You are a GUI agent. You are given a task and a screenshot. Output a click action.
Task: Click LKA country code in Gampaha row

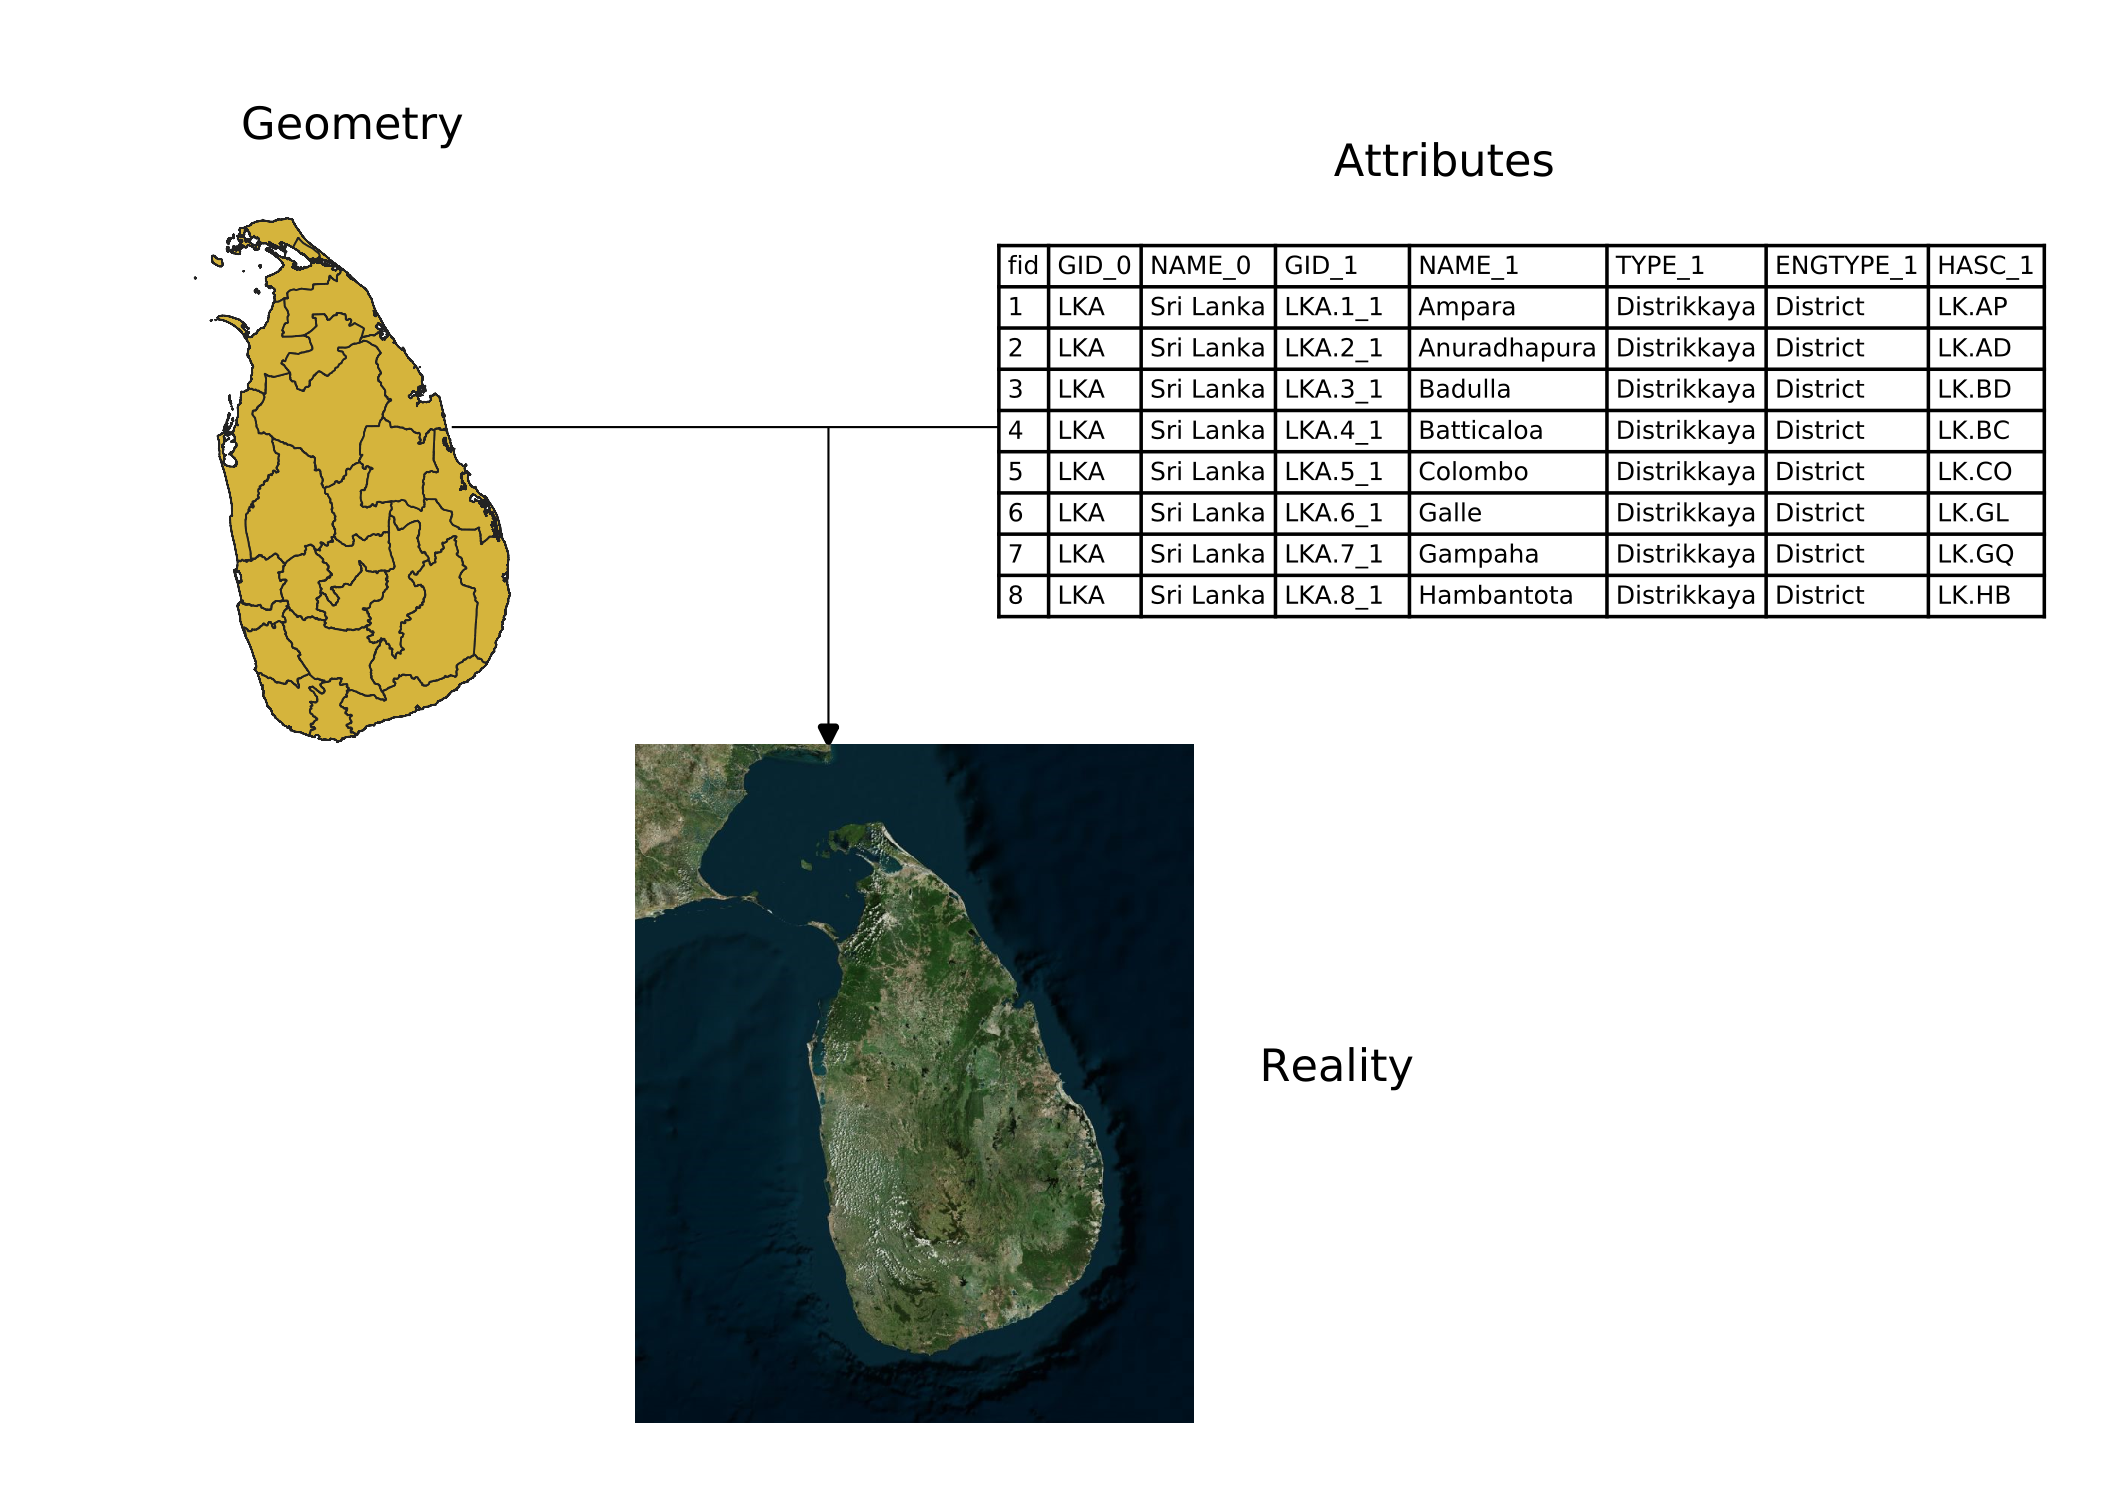click(1094, 554)
